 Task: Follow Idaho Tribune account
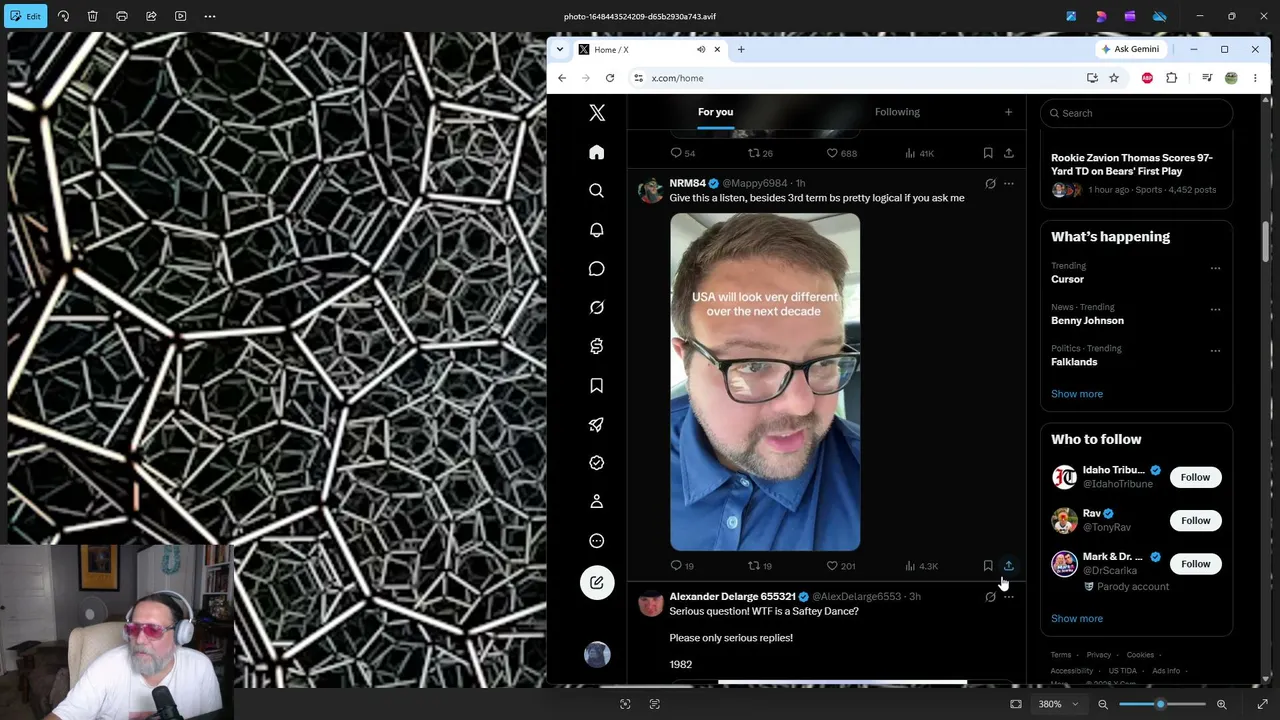point(1195,477)
